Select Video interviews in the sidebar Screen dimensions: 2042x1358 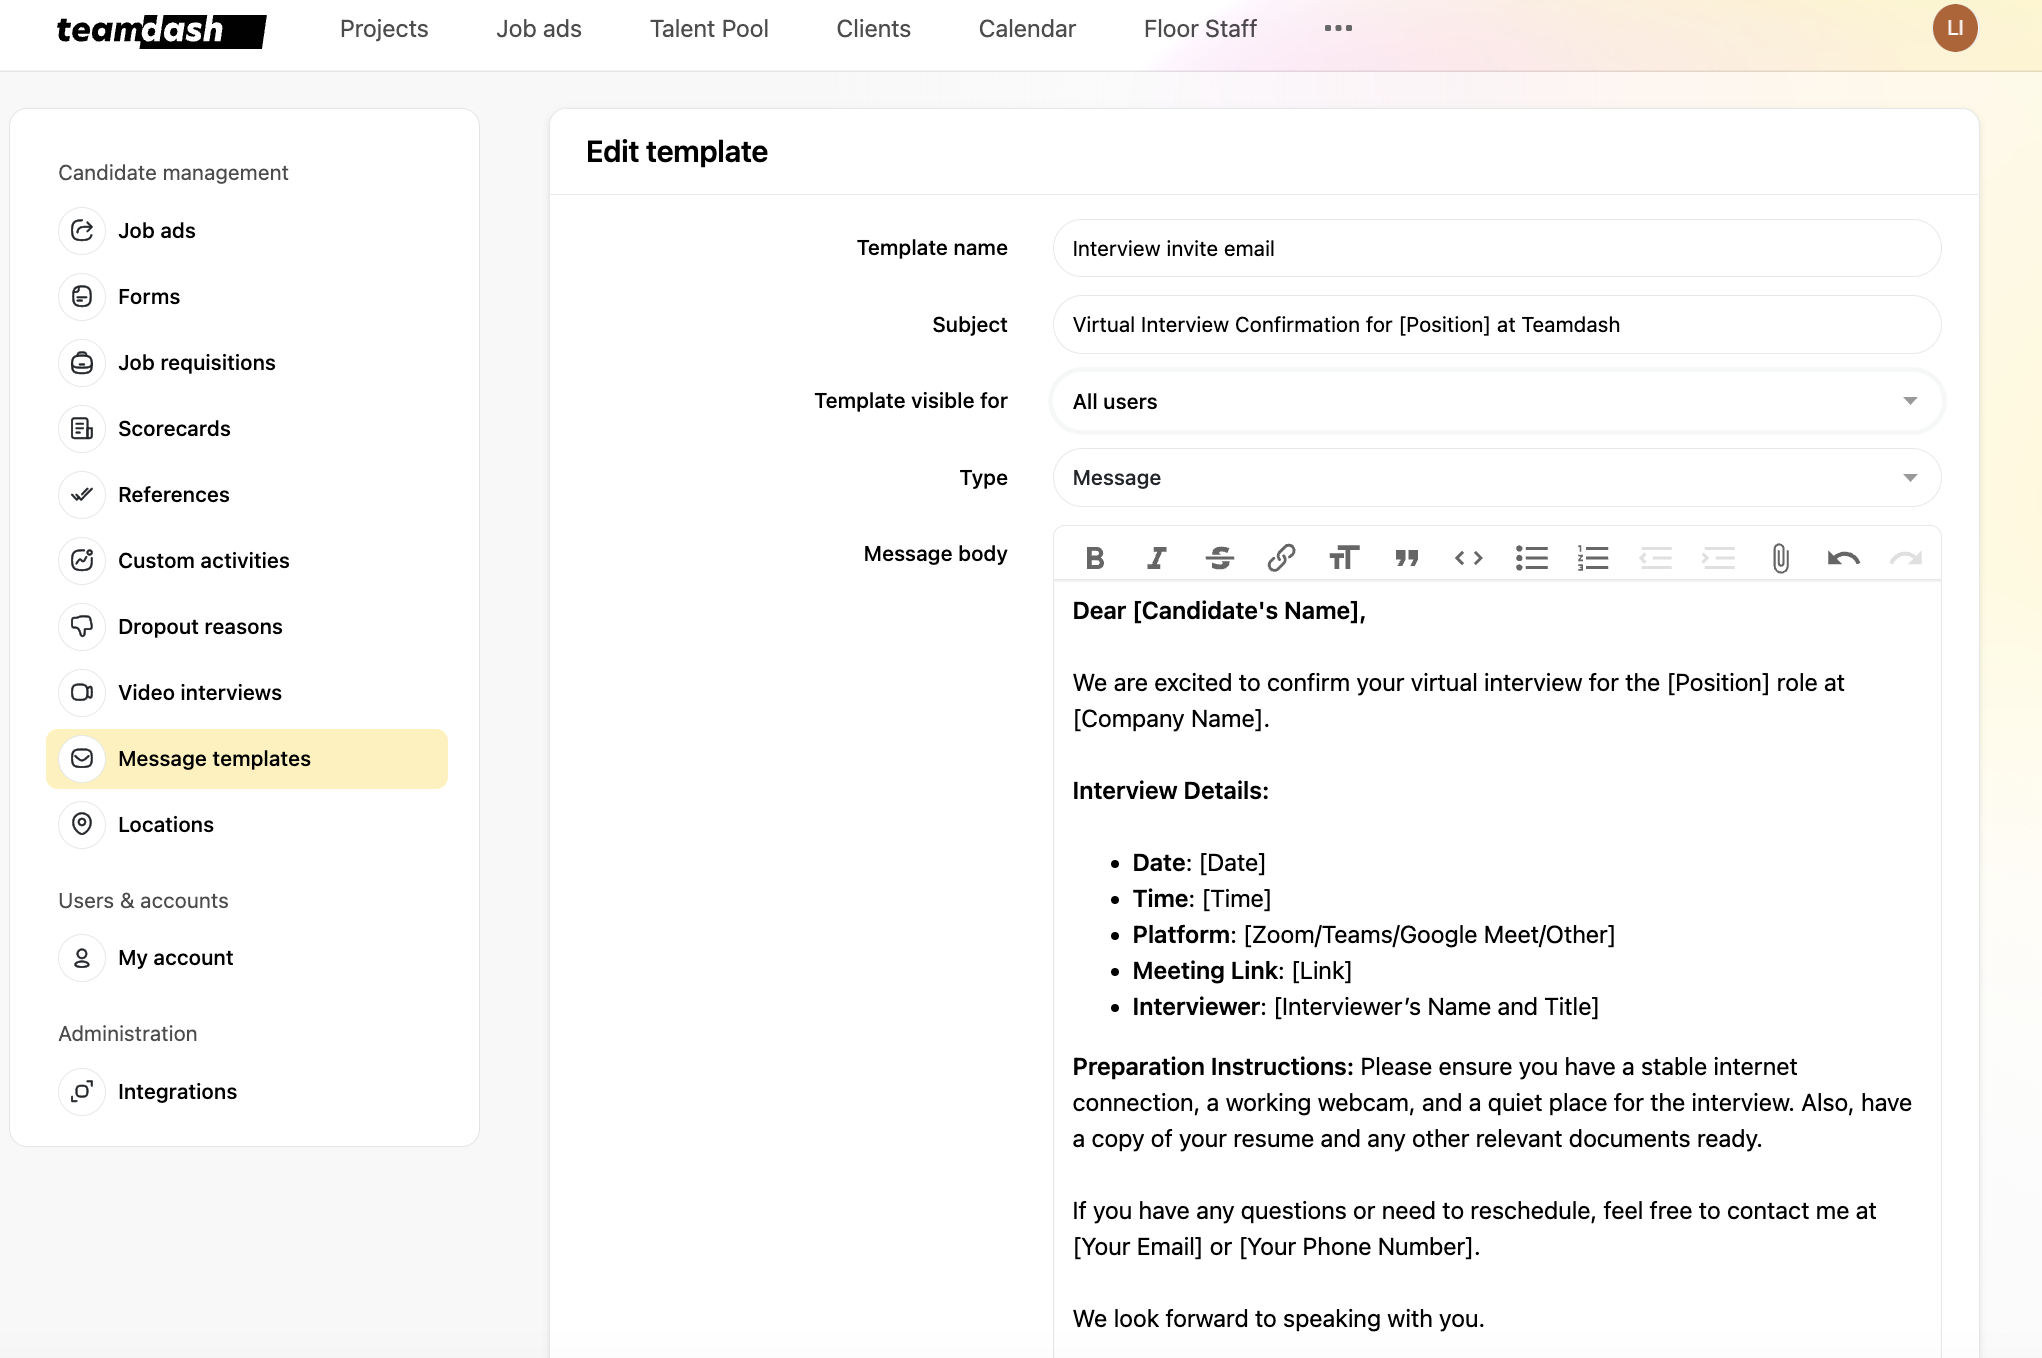click(x=200, y=692)
